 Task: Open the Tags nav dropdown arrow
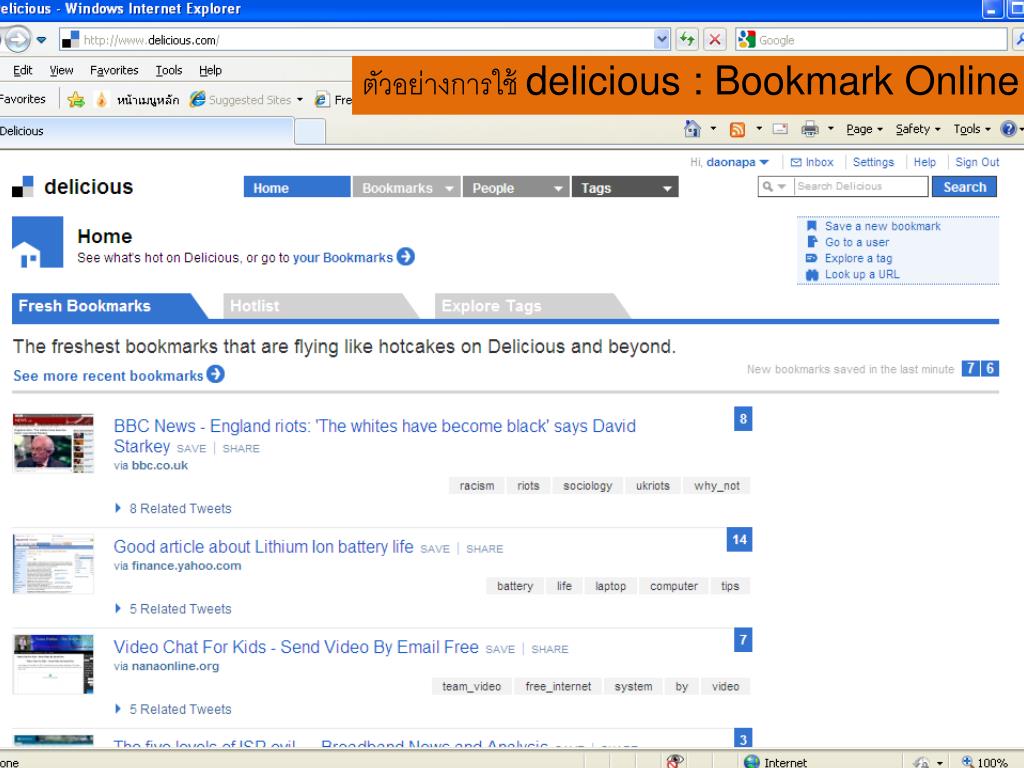667,189
